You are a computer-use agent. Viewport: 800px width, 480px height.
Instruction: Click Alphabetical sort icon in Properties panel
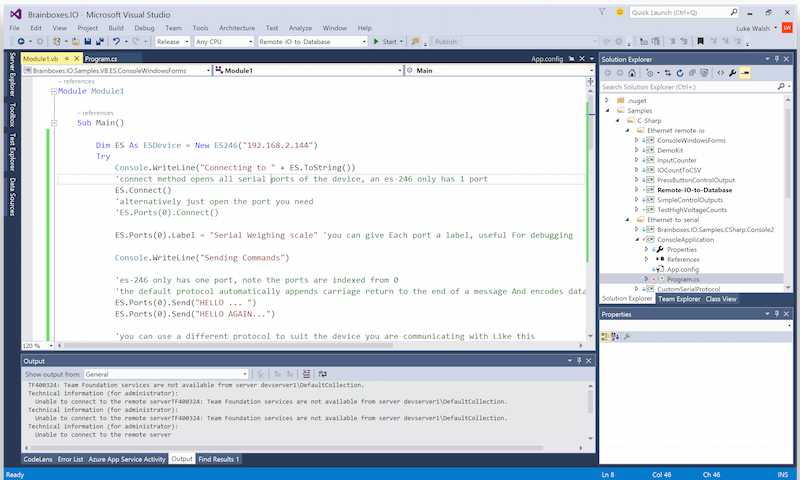615,336
